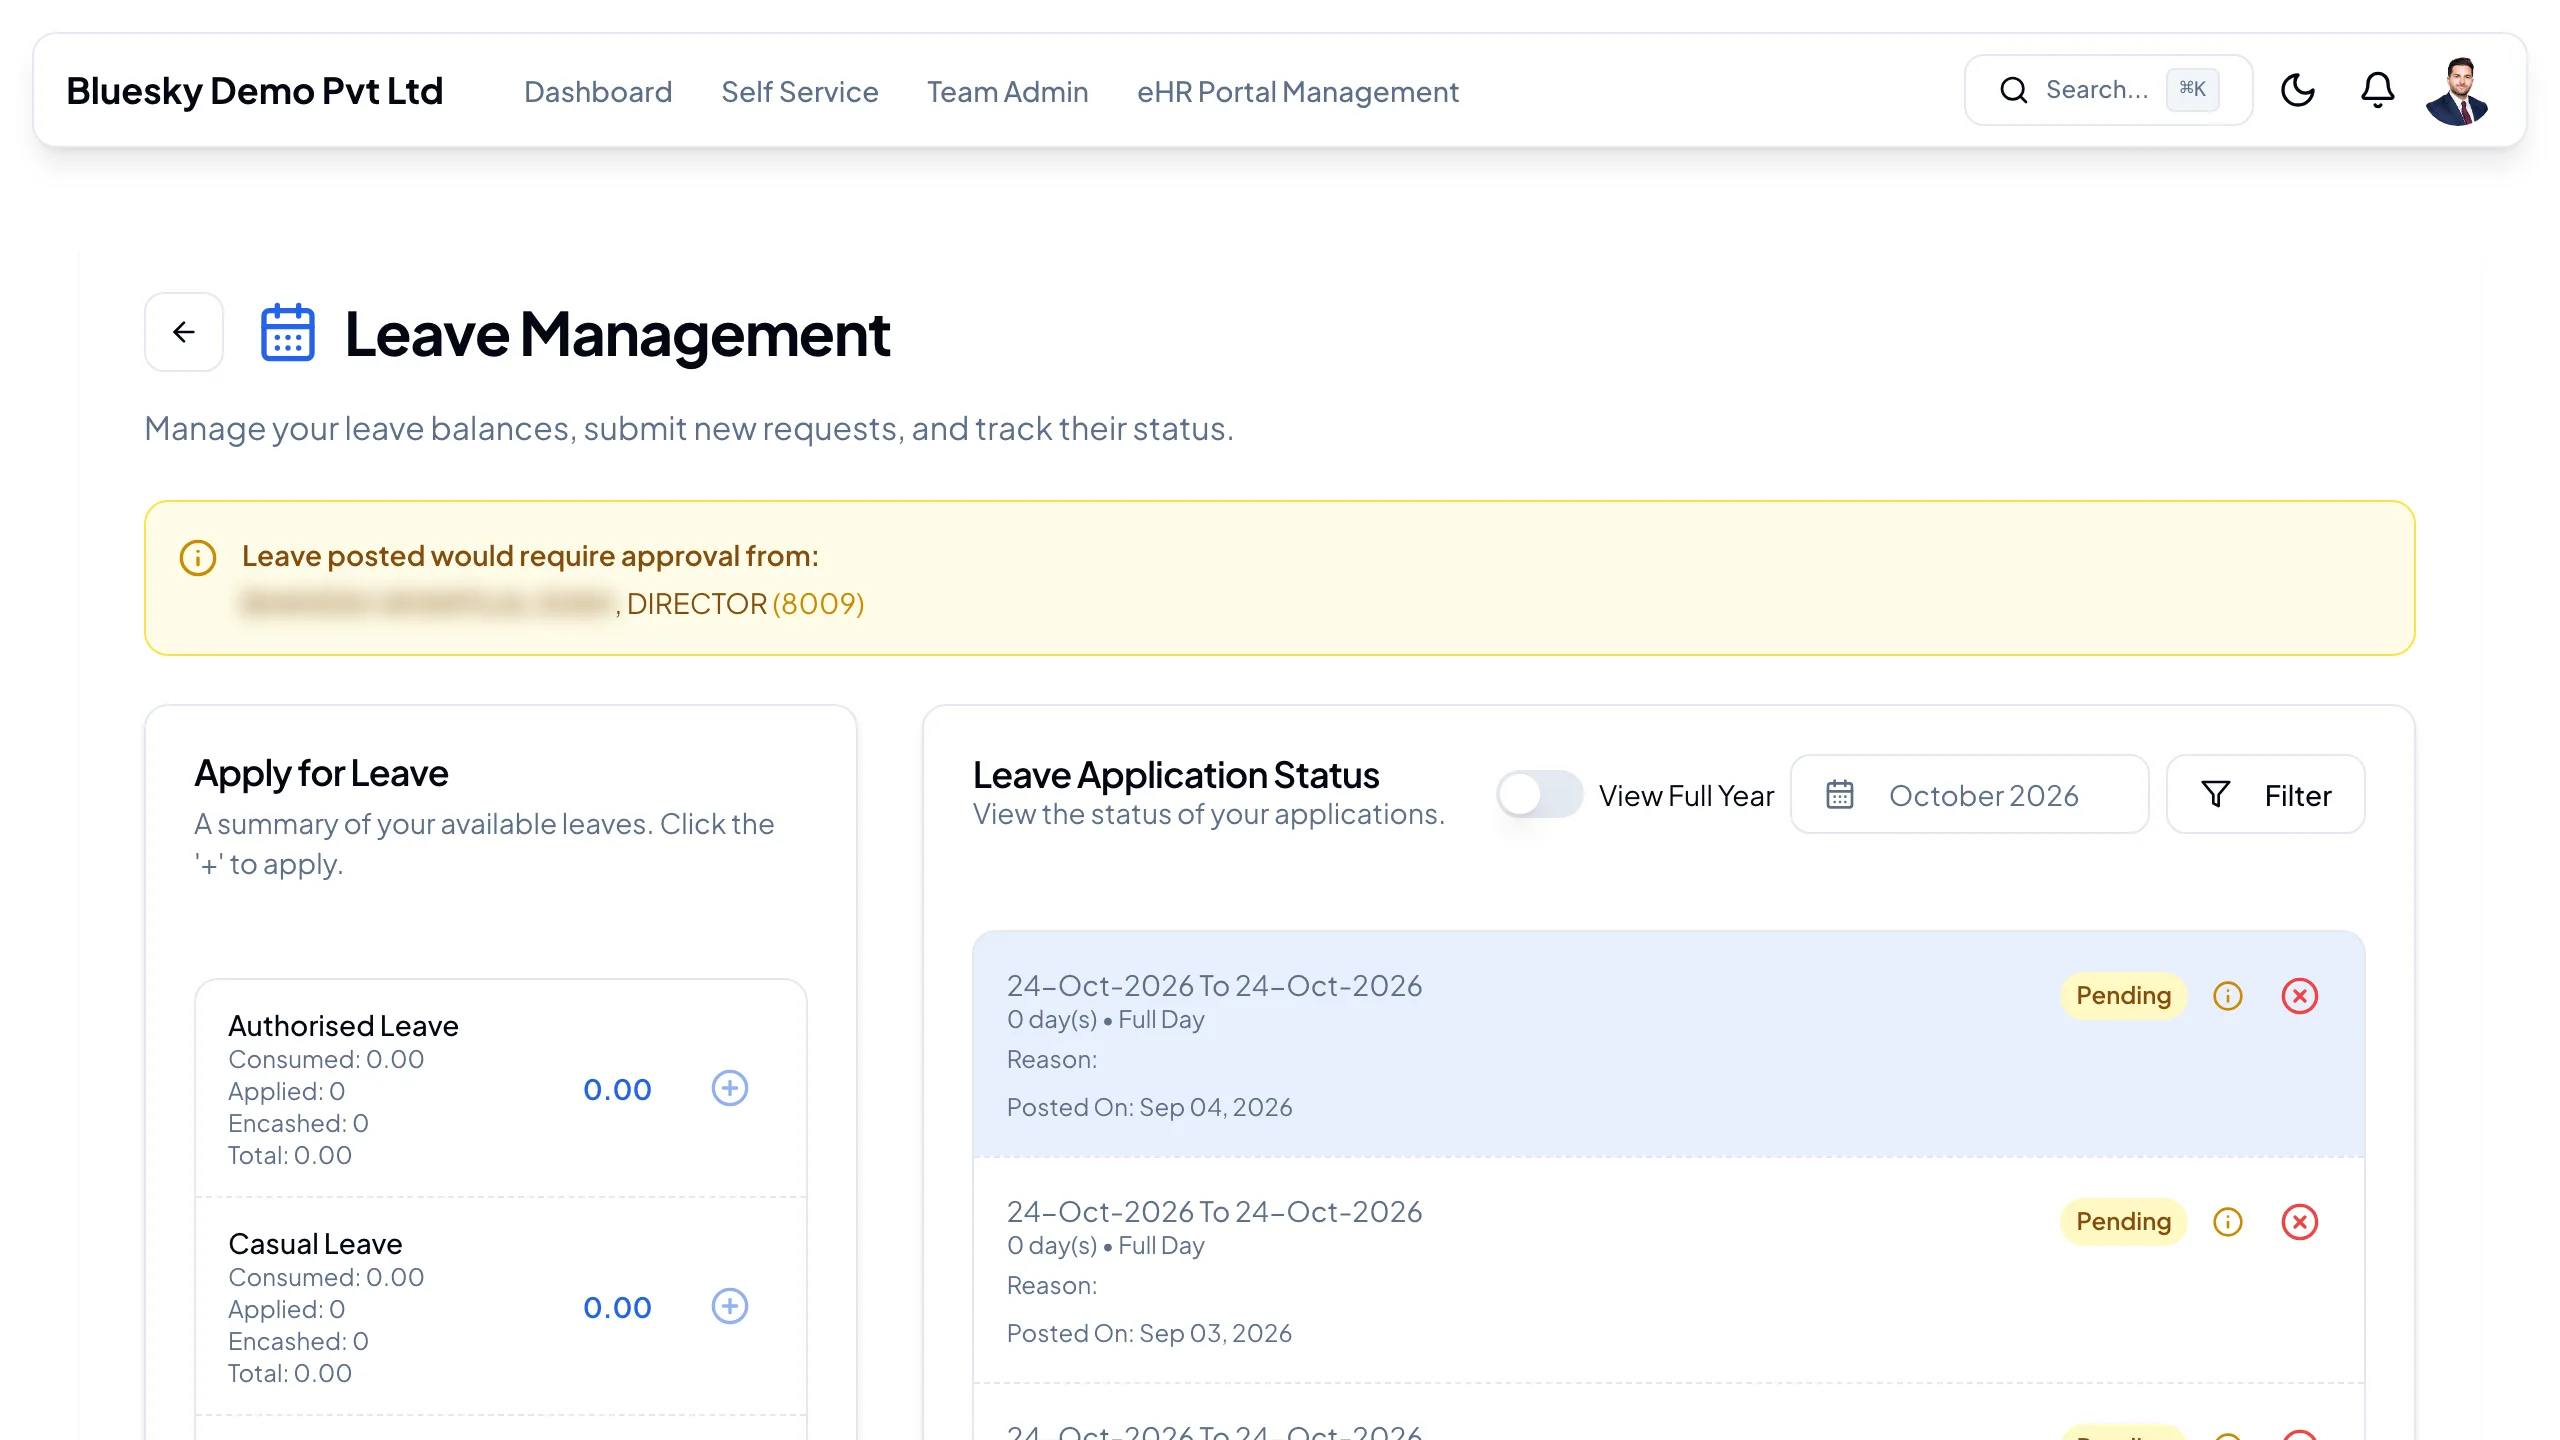Click the Leave Application Status heading
Image resolution: width=2560 pixels, height=1440 pixels.
pos(1176,775)
